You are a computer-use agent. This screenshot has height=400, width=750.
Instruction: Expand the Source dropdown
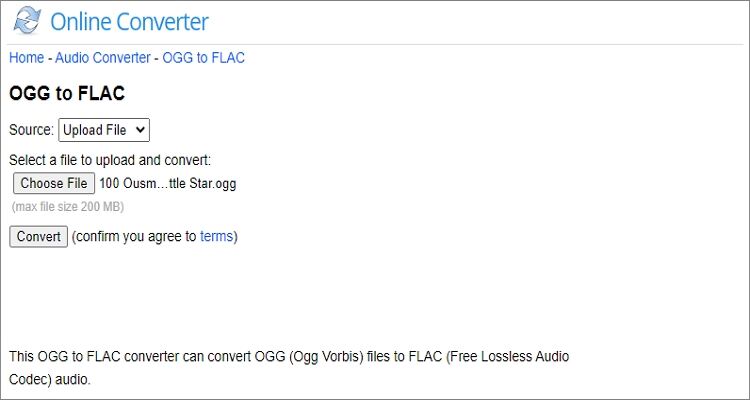tap(103, 129)
